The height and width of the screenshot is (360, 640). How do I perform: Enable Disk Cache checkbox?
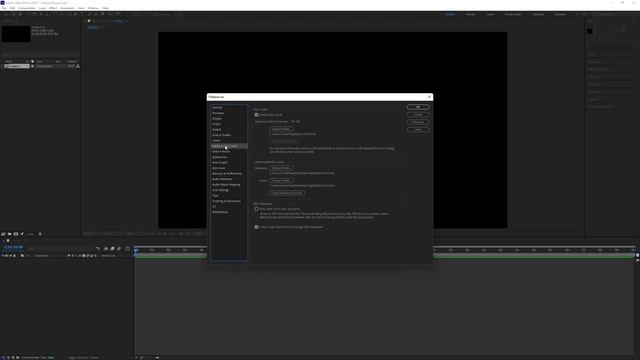256,115
